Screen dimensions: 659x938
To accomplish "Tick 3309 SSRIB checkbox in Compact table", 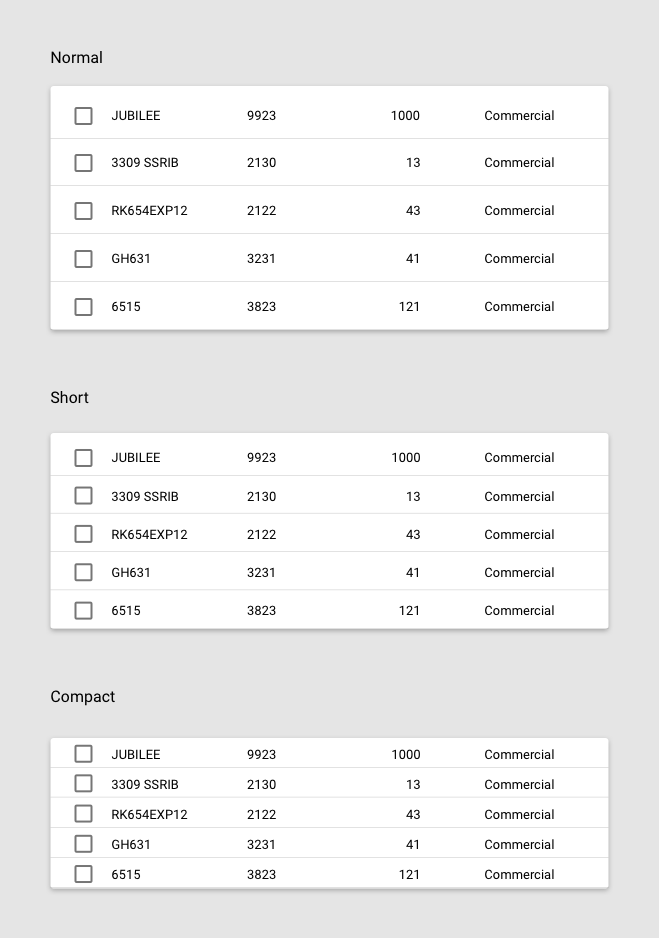I will pos(84,784).
